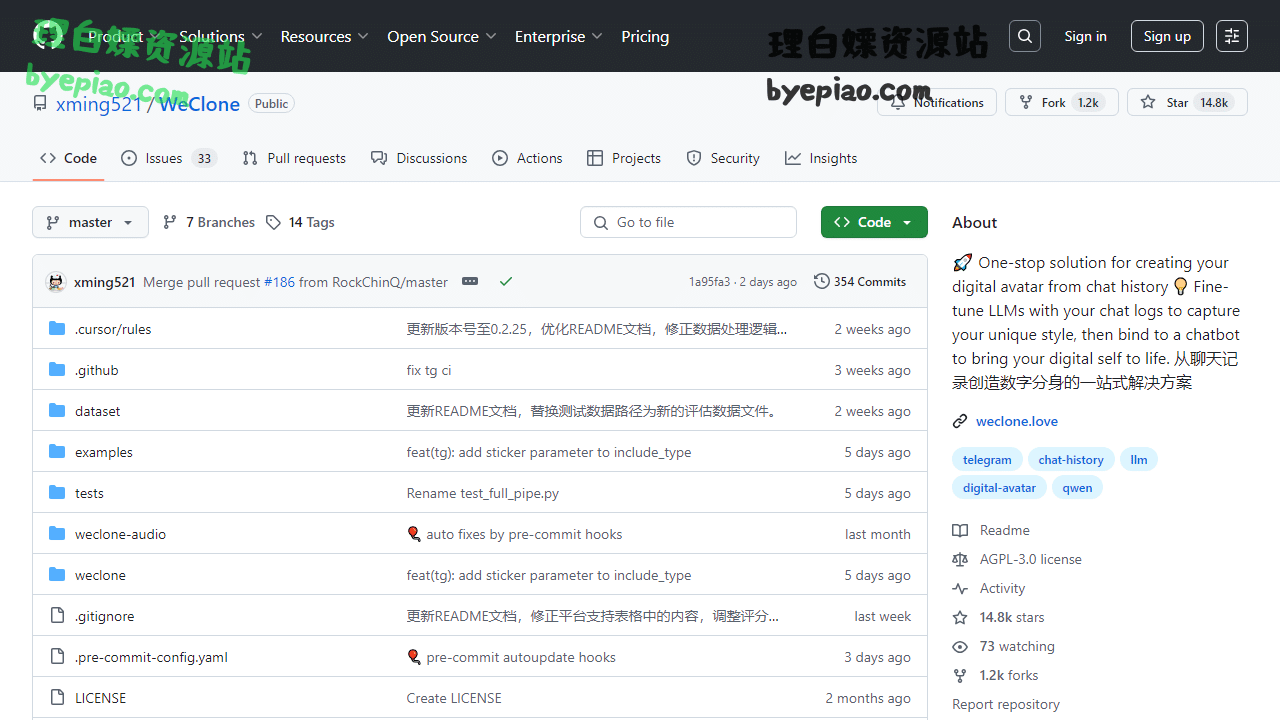This screenshot has width=1280, height=720.
Task: Click folder icon of dataset row
Action: pos(57,410)
